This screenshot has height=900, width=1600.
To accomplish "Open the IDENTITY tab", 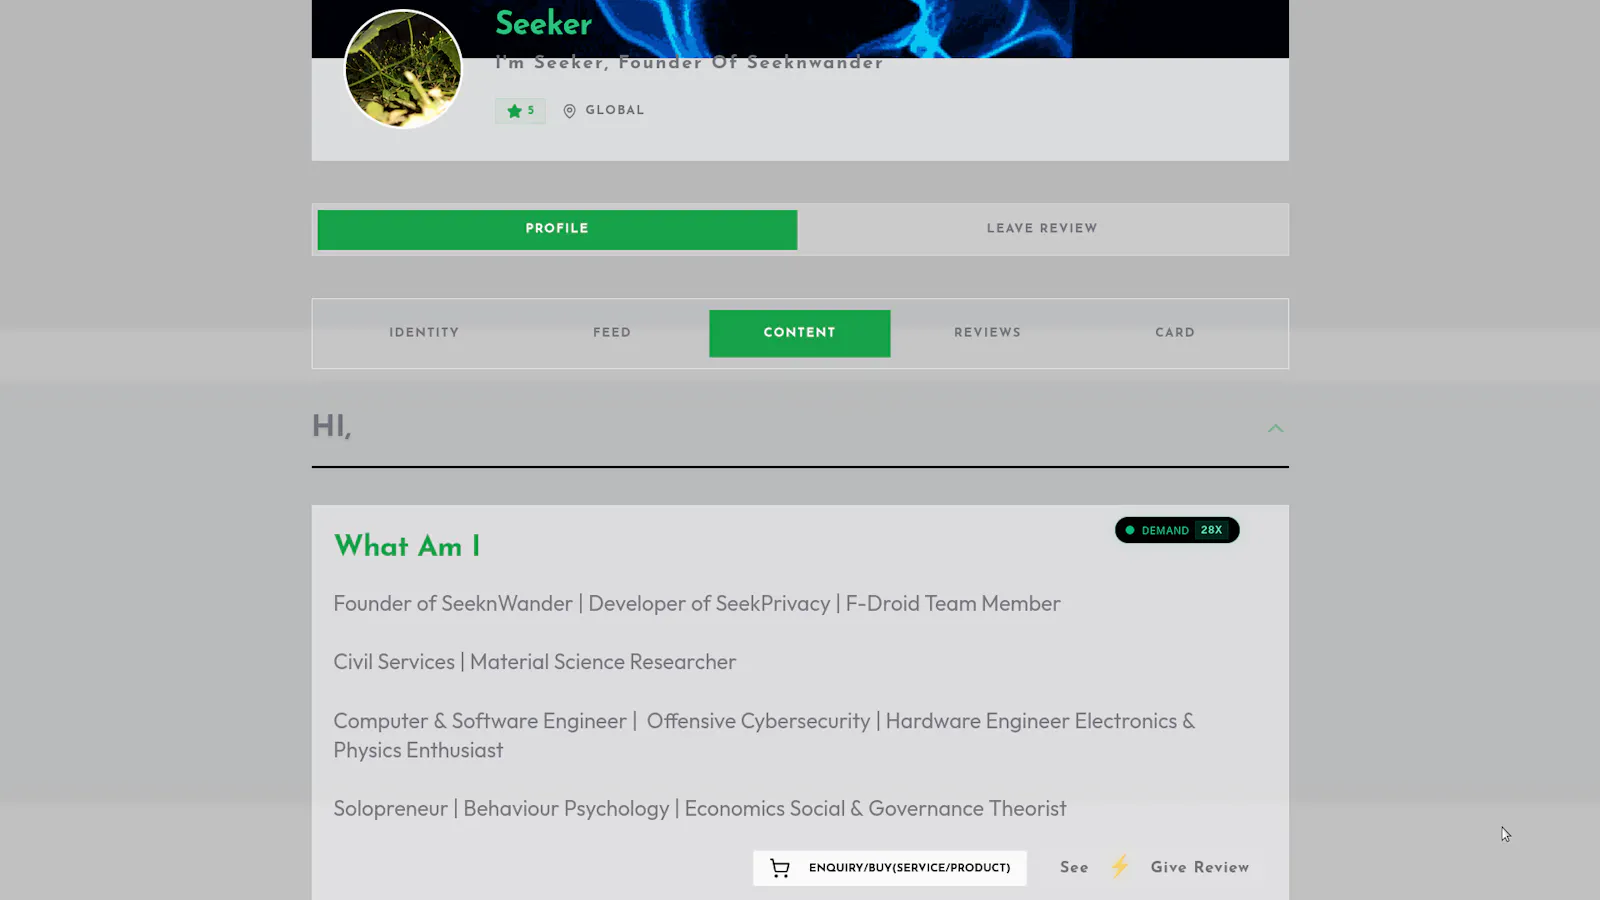I will pos(424,333).
